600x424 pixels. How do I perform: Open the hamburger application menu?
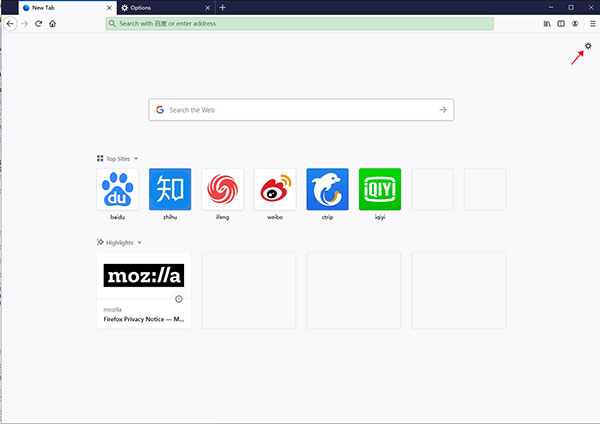click(x=593, y=24)
